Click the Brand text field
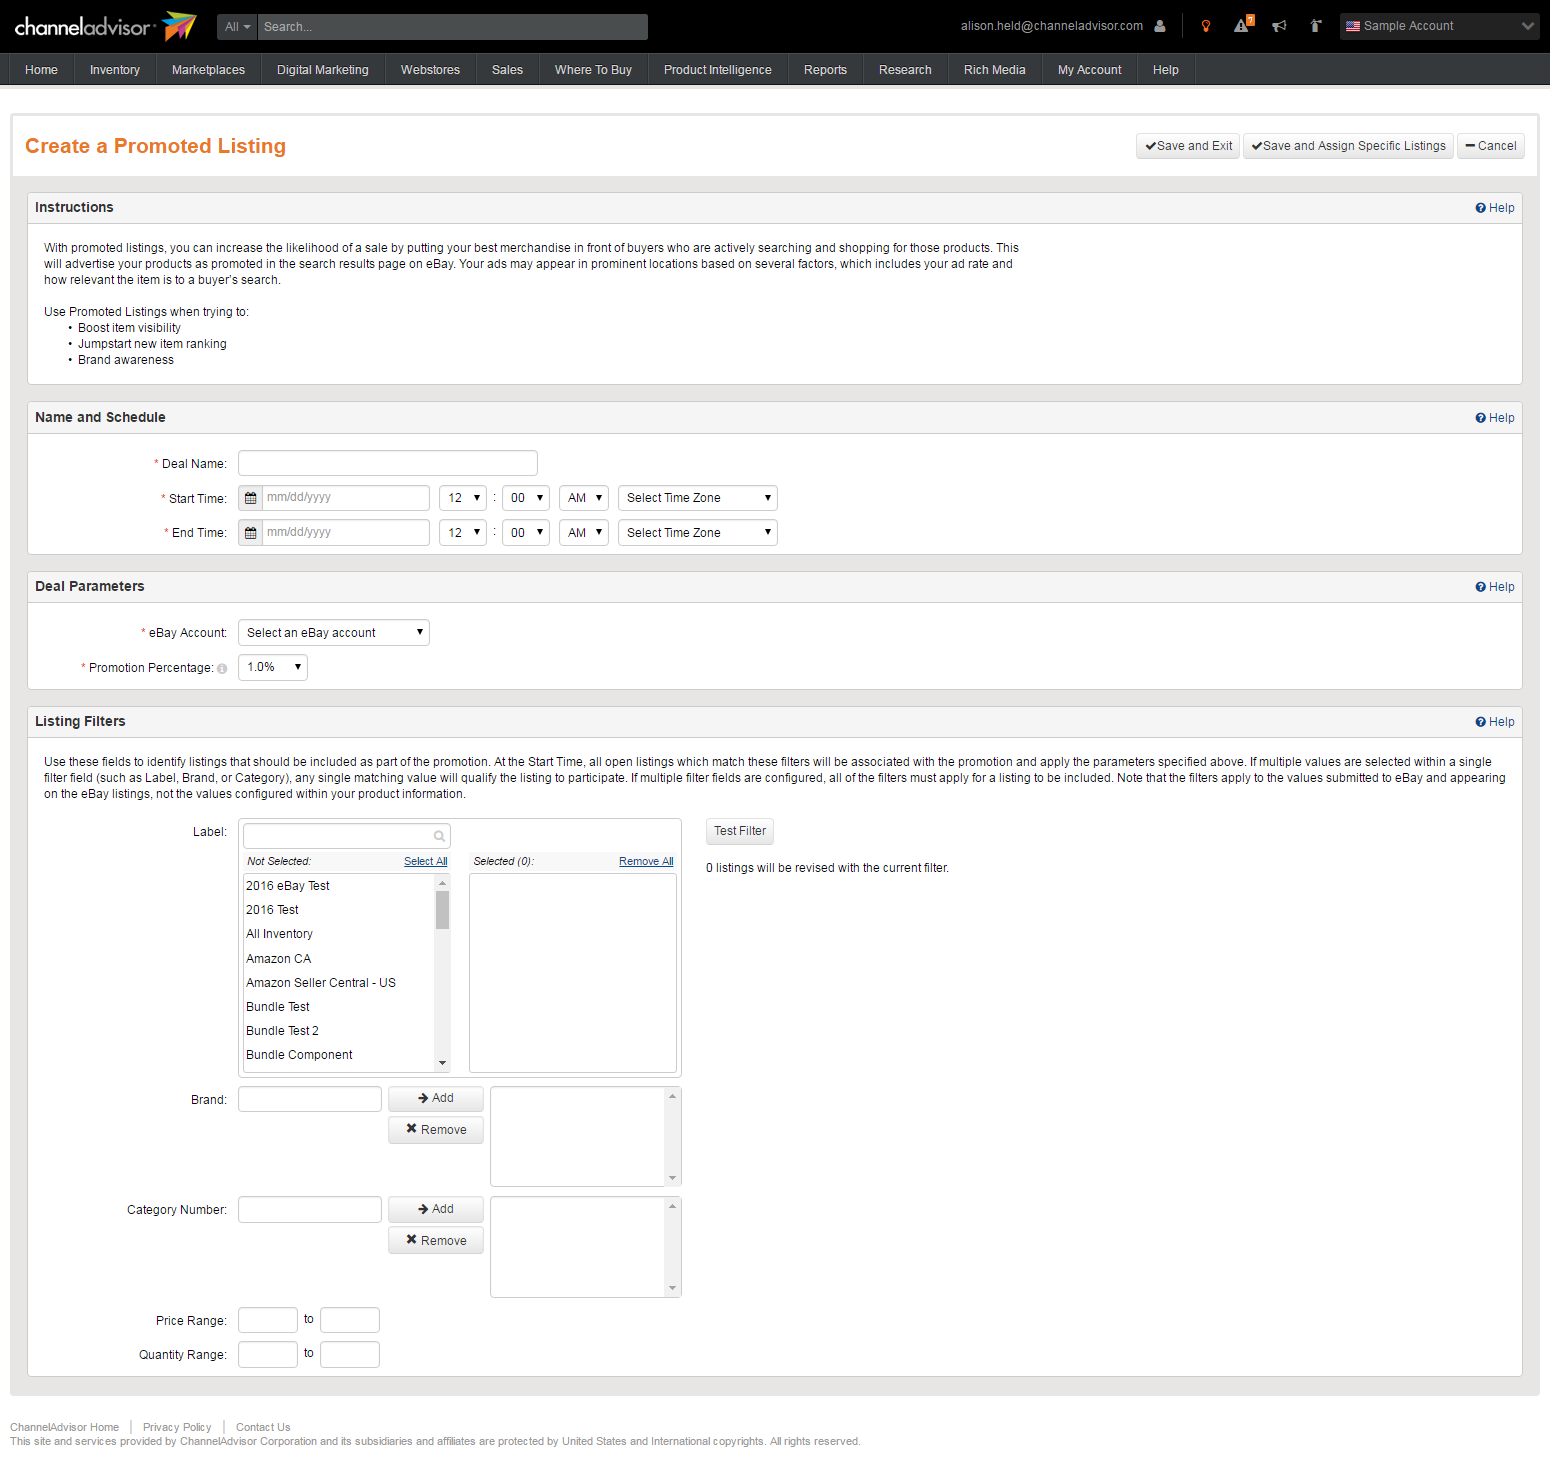This screenshot has width=1550, height=1458. point(310,1099)
